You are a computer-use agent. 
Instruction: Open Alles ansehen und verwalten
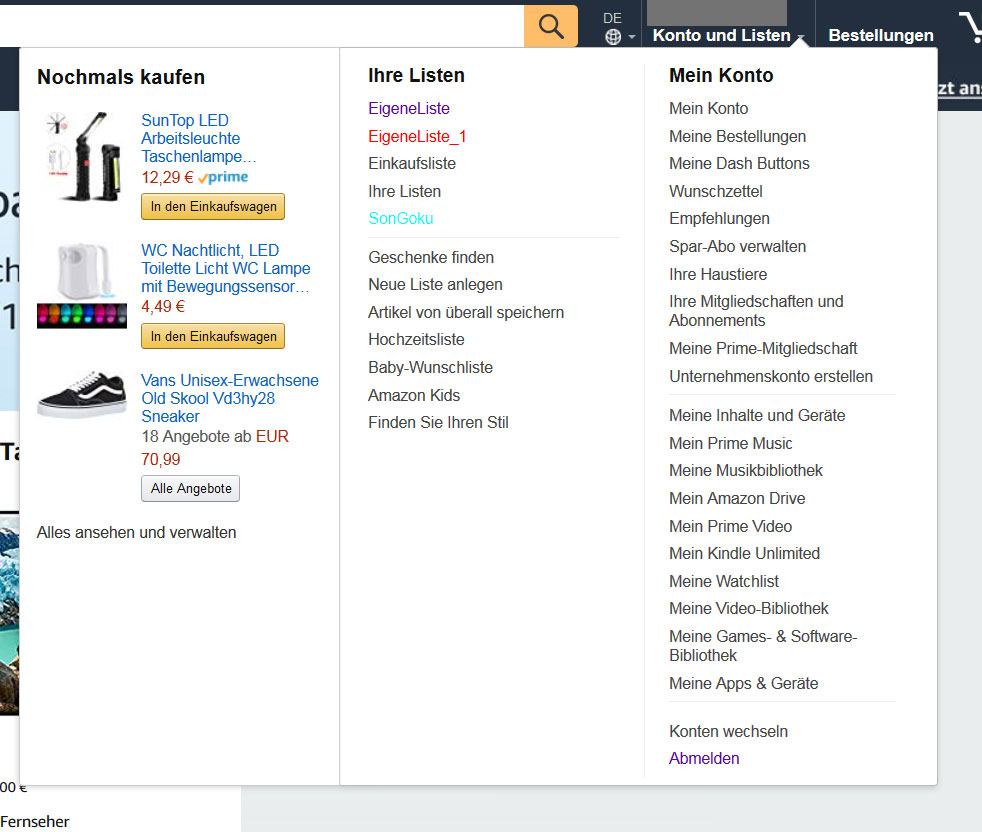click(137, 532)
